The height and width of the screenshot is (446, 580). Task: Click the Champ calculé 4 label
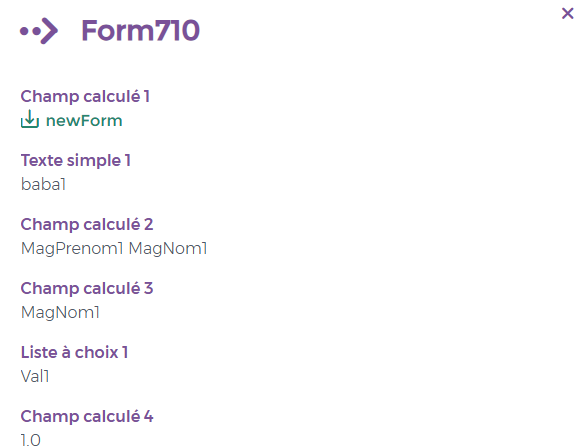coord(87,416)
